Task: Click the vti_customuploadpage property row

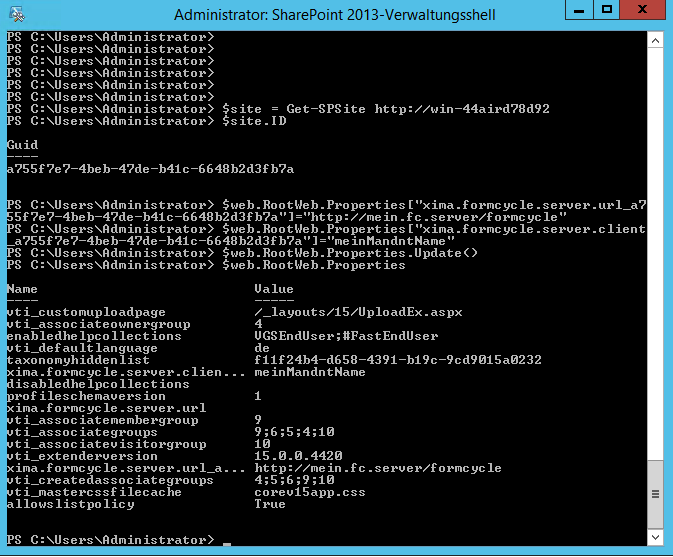Action: [84, 313]
